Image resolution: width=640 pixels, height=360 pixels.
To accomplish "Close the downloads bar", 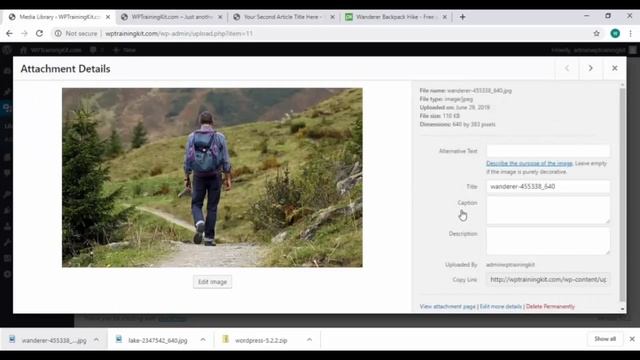I will pyautogui.click(x=632, y=339).
